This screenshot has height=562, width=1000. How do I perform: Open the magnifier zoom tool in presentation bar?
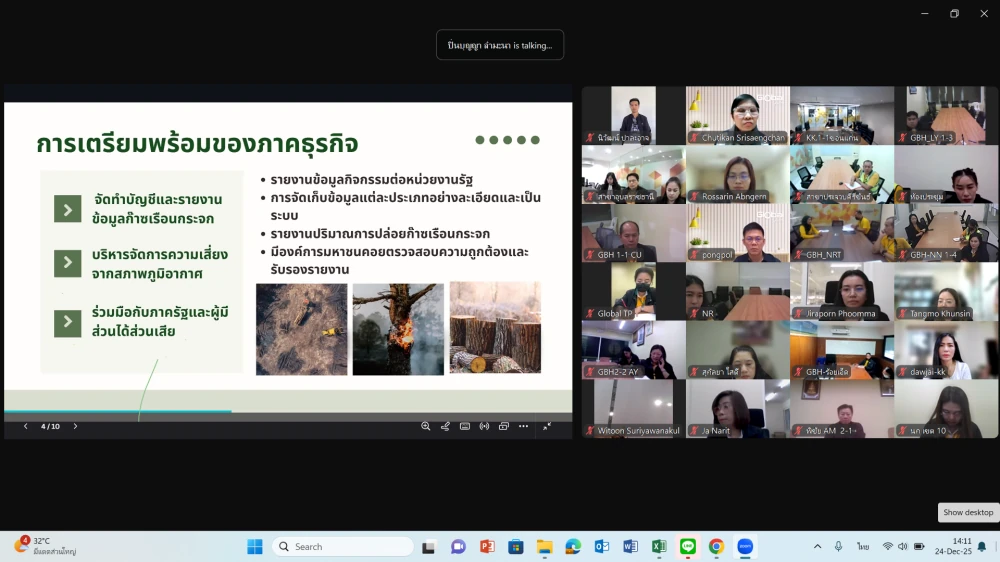pos(425,426)
